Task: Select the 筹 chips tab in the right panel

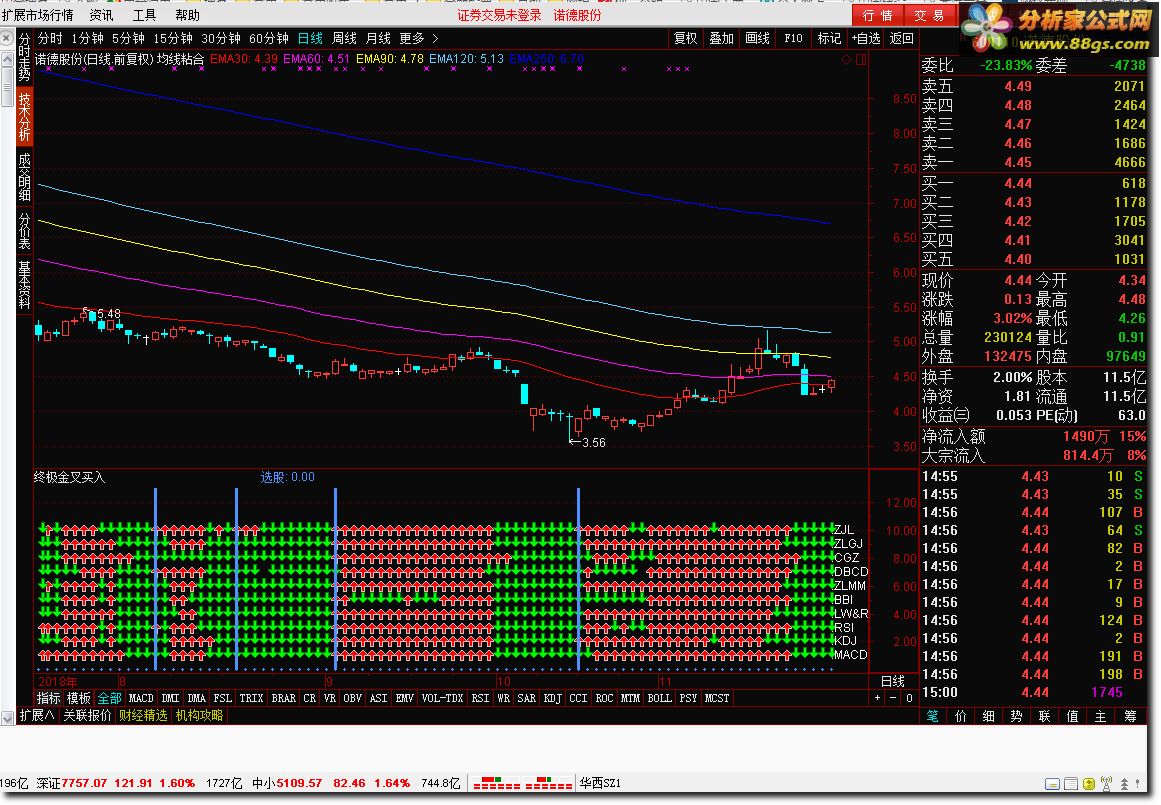Action: point(1131,716)
